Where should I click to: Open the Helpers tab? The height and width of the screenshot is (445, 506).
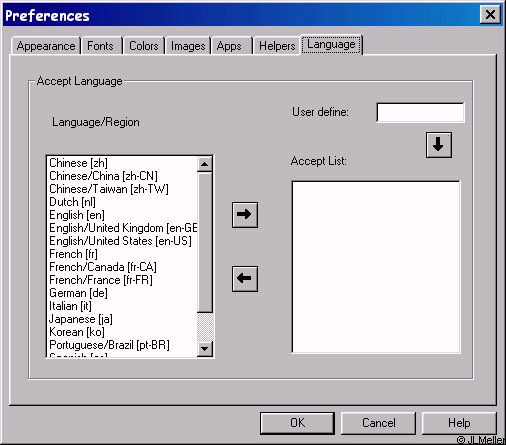pos(277,46)
